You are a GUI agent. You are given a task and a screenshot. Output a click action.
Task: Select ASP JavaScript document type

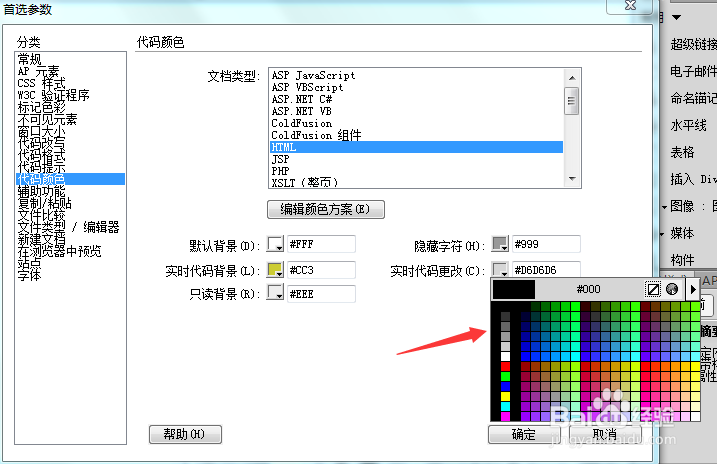pyautogui.click(x=416, y=75)
